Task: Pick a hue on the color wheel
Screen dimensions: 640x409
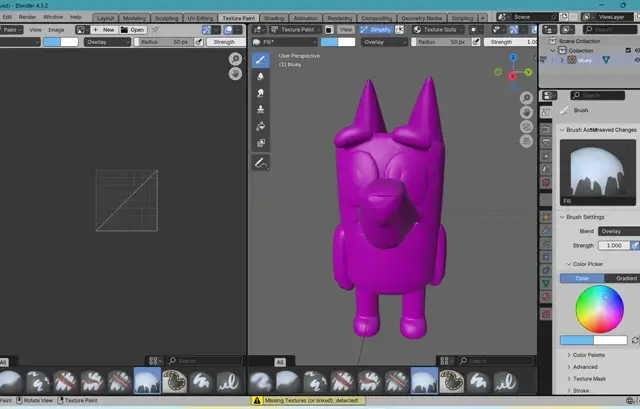Action: click(x=600, y=309)
